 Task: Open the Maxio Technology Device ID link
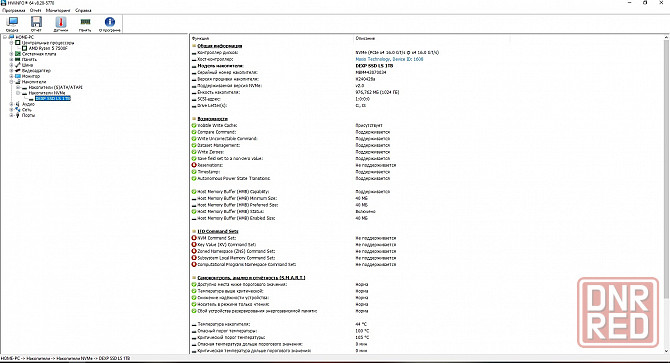tap(389, 59)
